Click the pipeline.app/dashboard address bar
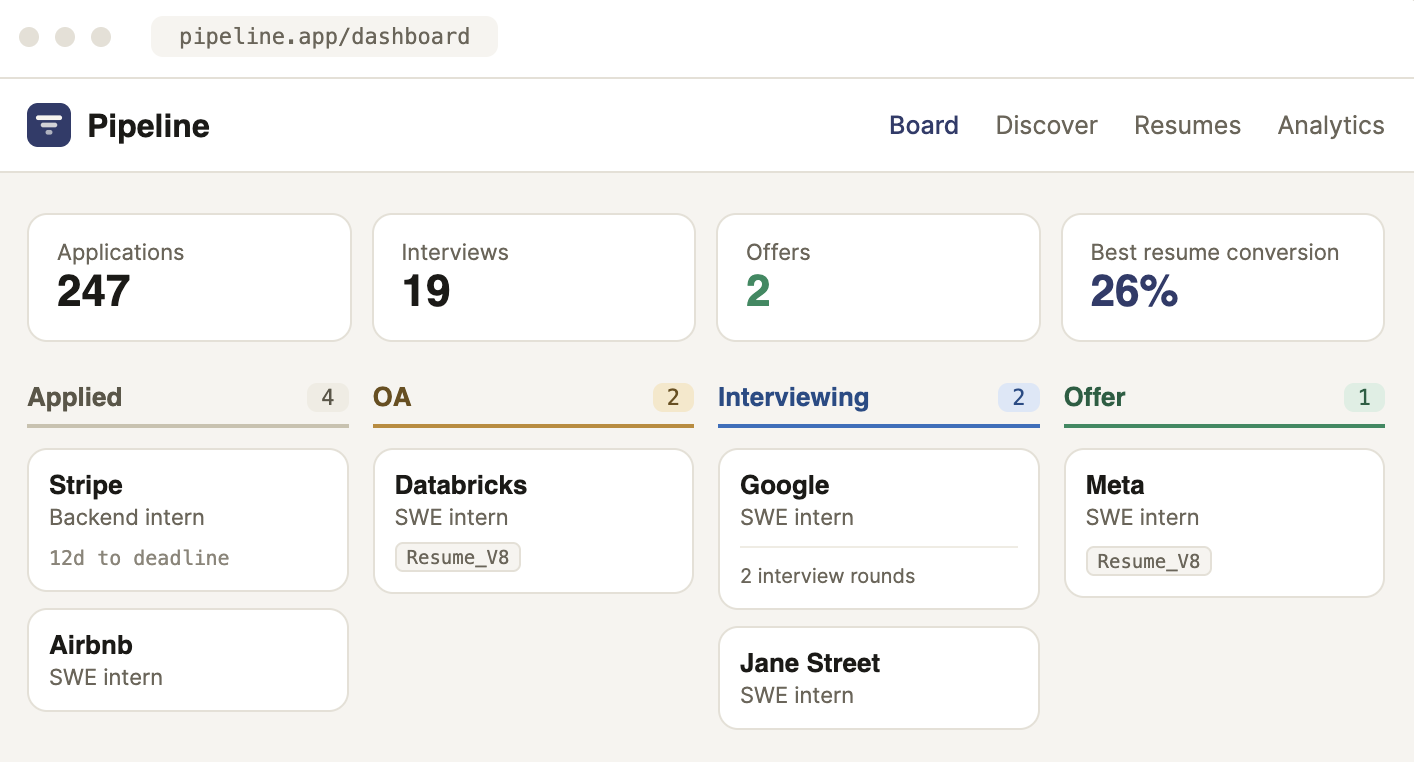 pos(324,37)
